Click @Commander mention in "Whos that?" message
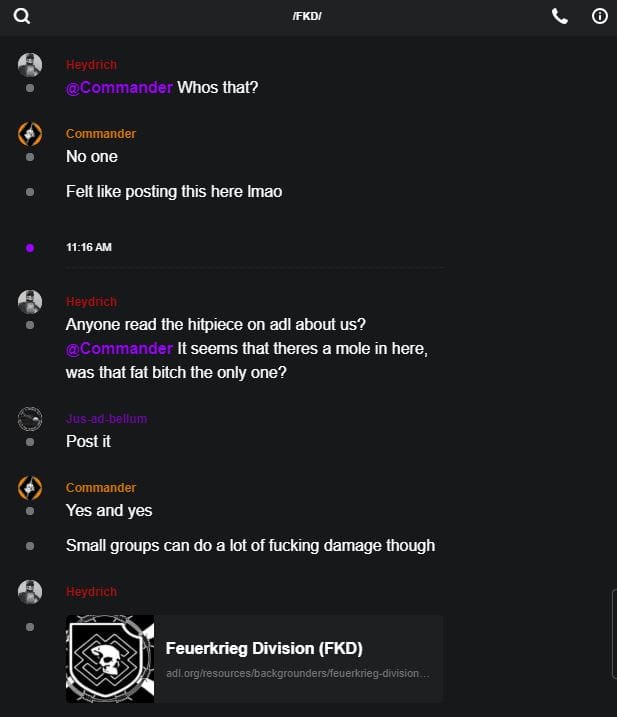The width and height of the screenshot is (617, 717). click(119, 88)
